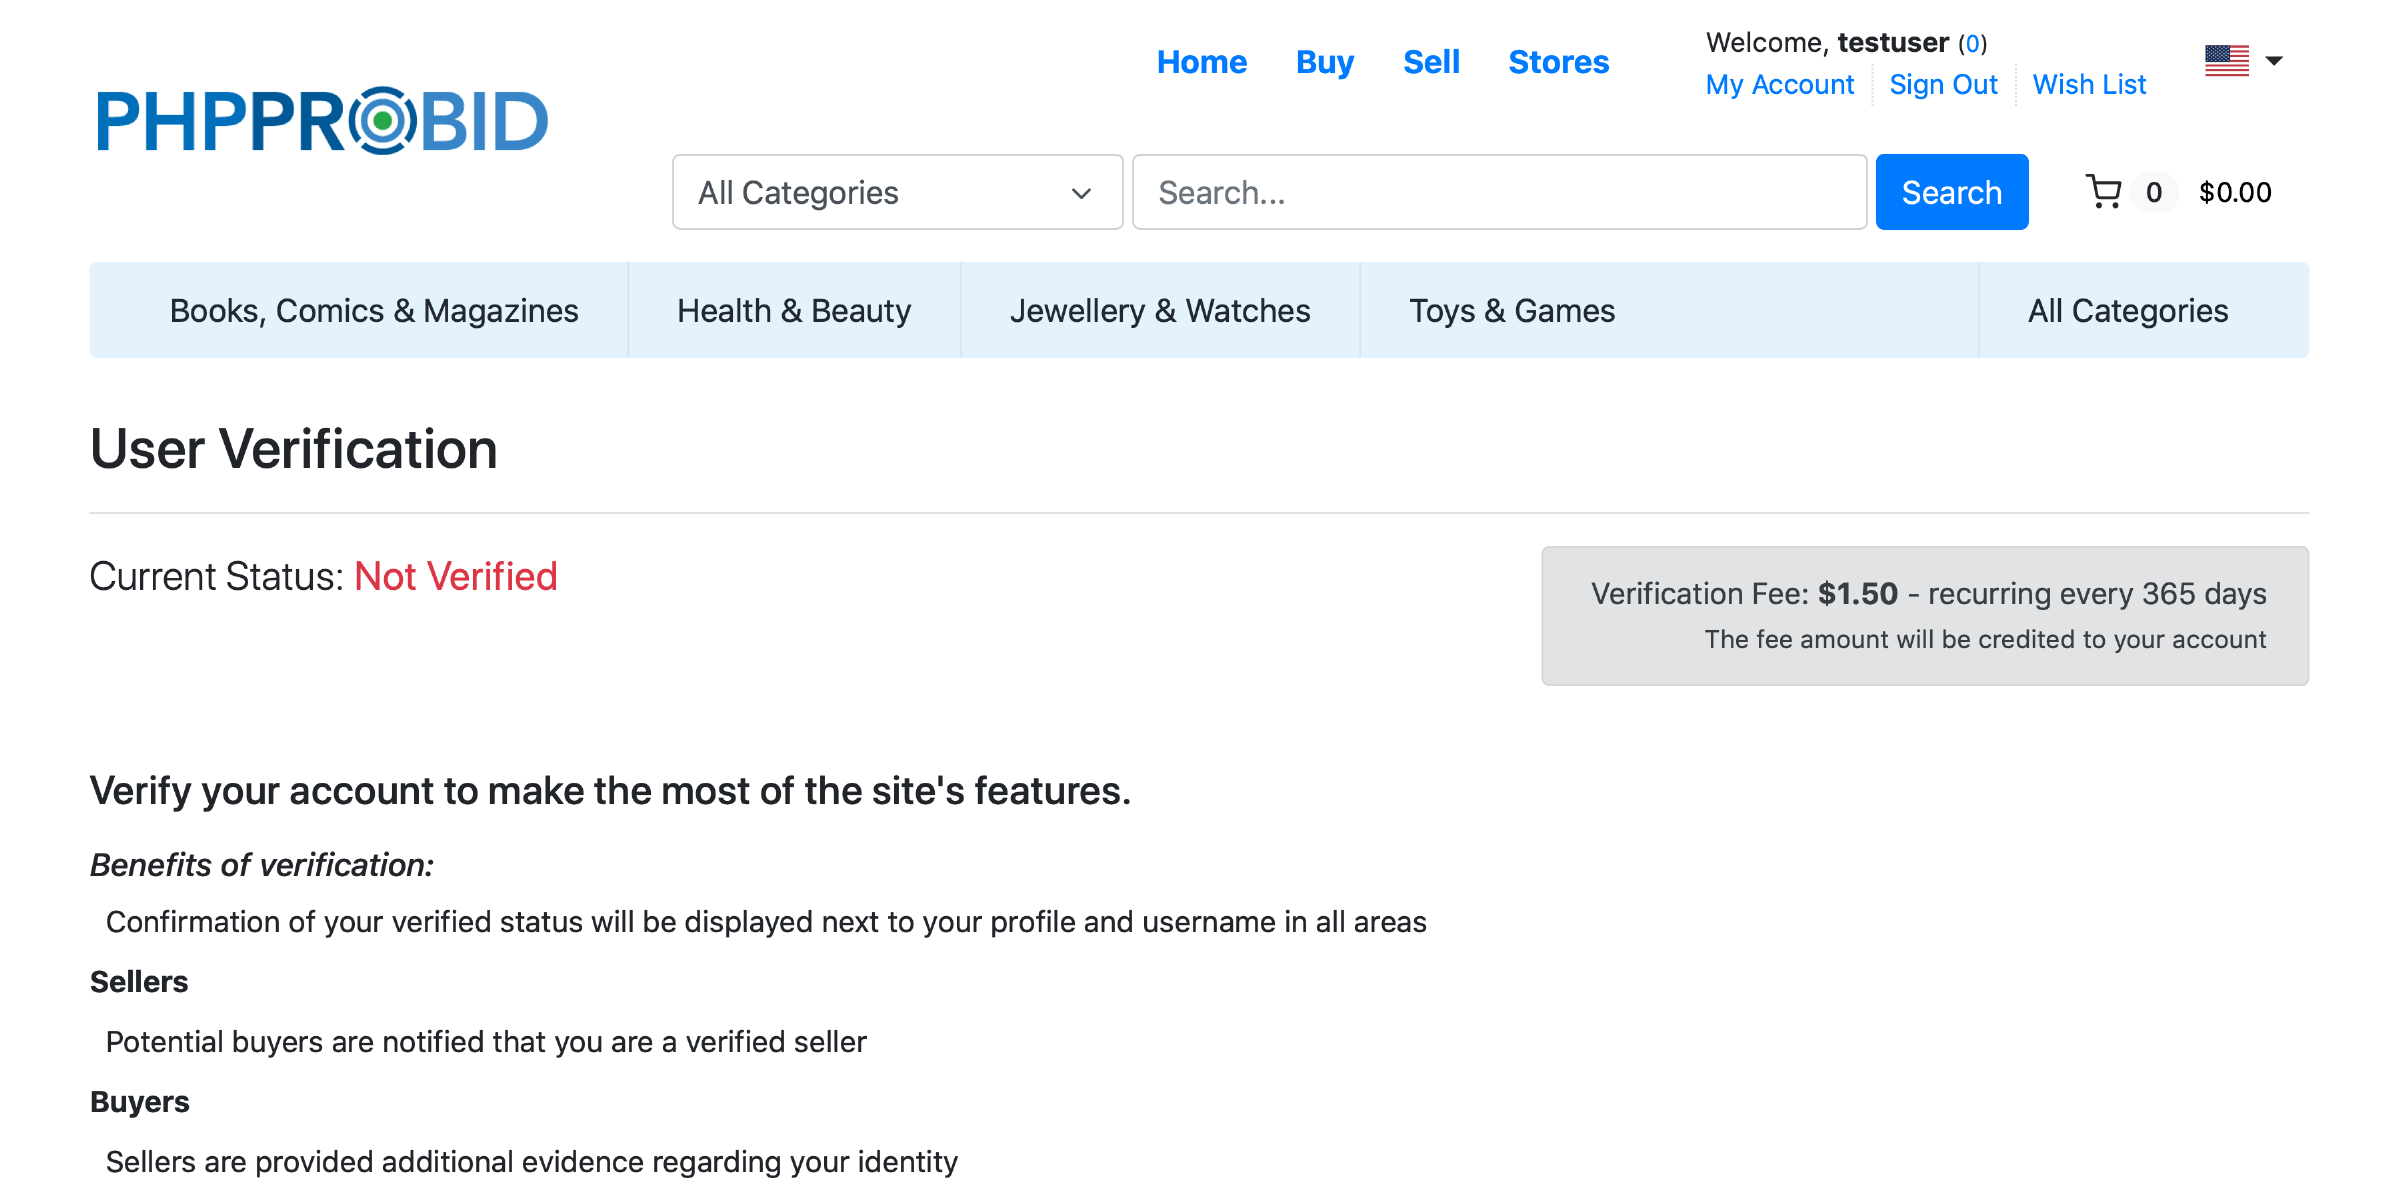Navigate to Stores
The image size is (2400, 1192).
(1558, 62)
